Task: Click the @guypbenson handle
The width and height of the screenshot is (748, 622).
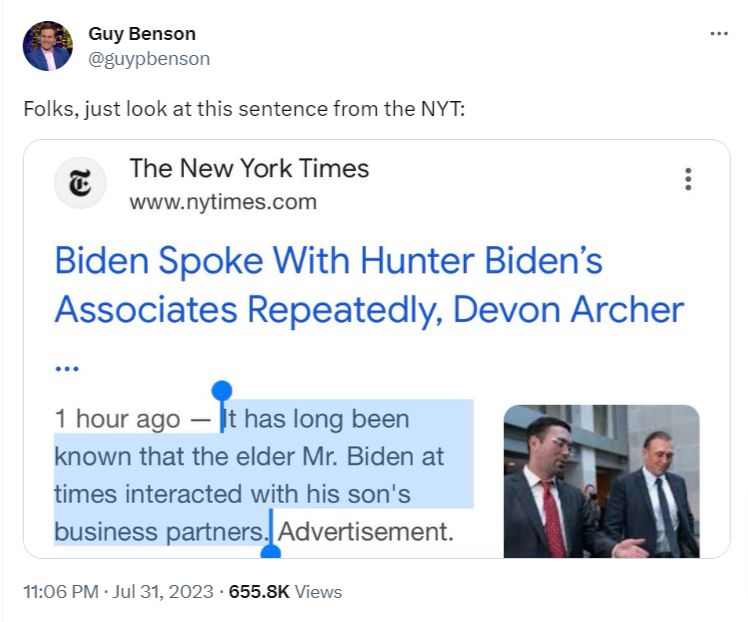Action: coord(149,58)
